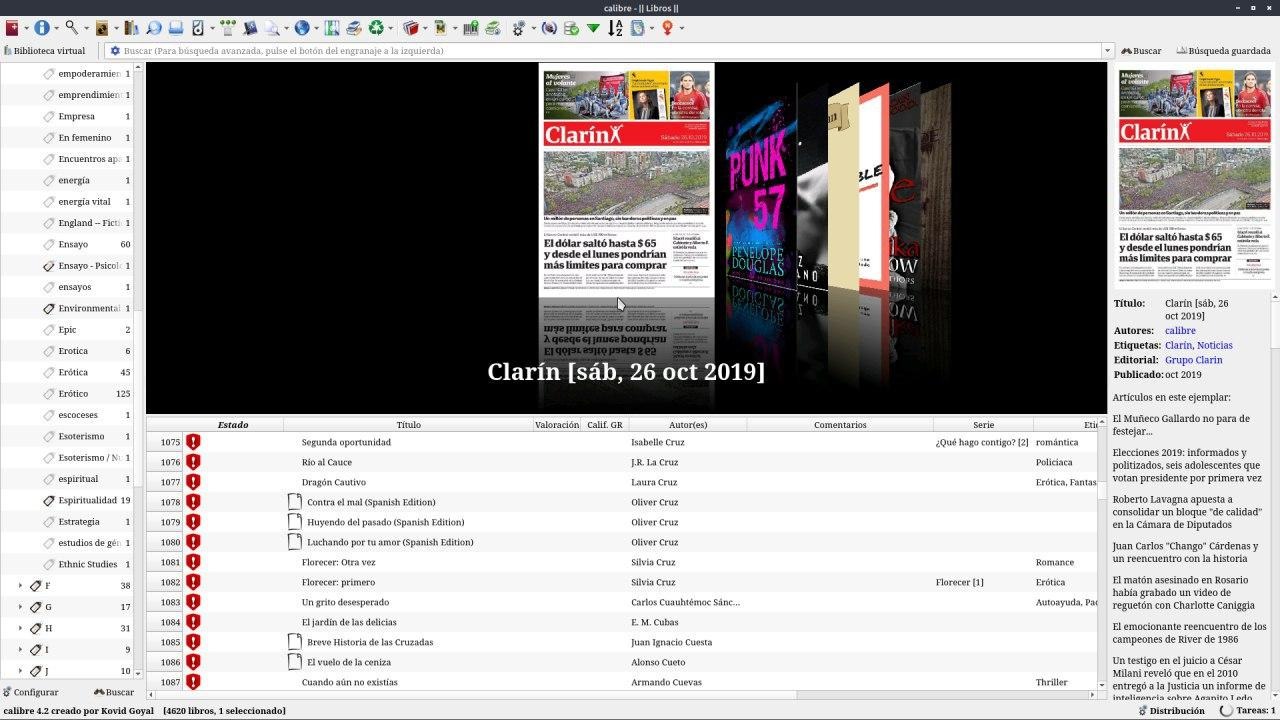Select the Esoterismo tag

[x=81, y=437]
